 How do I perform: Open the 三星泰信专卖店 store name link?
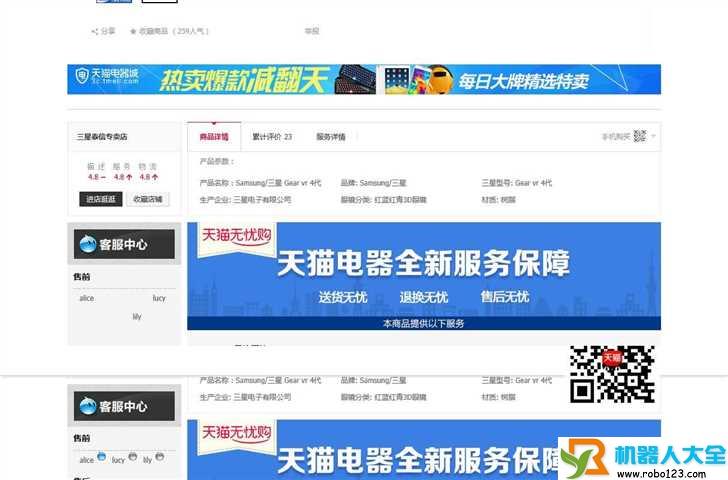(x=102, y=136)
